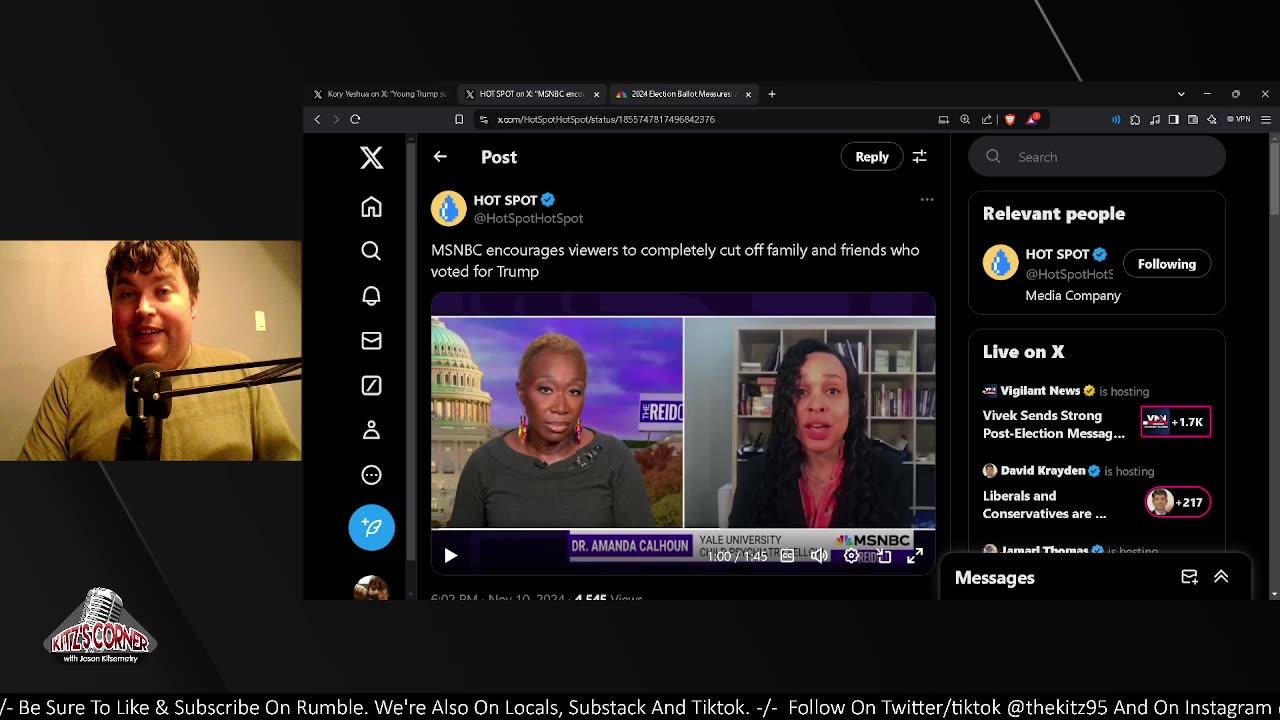Click browser back arrow
Viewport: 1280px width, 720px height.
317,119
